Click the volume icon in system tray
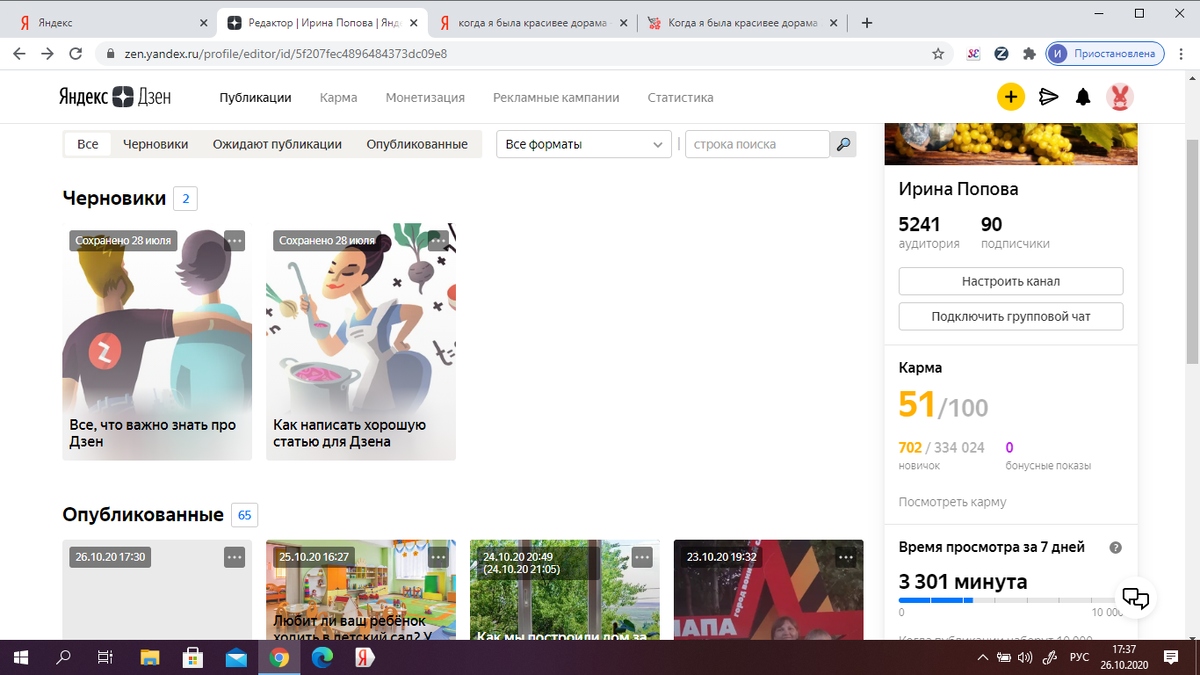Viewport: 1200px width, 675px height. (1024, 657)
